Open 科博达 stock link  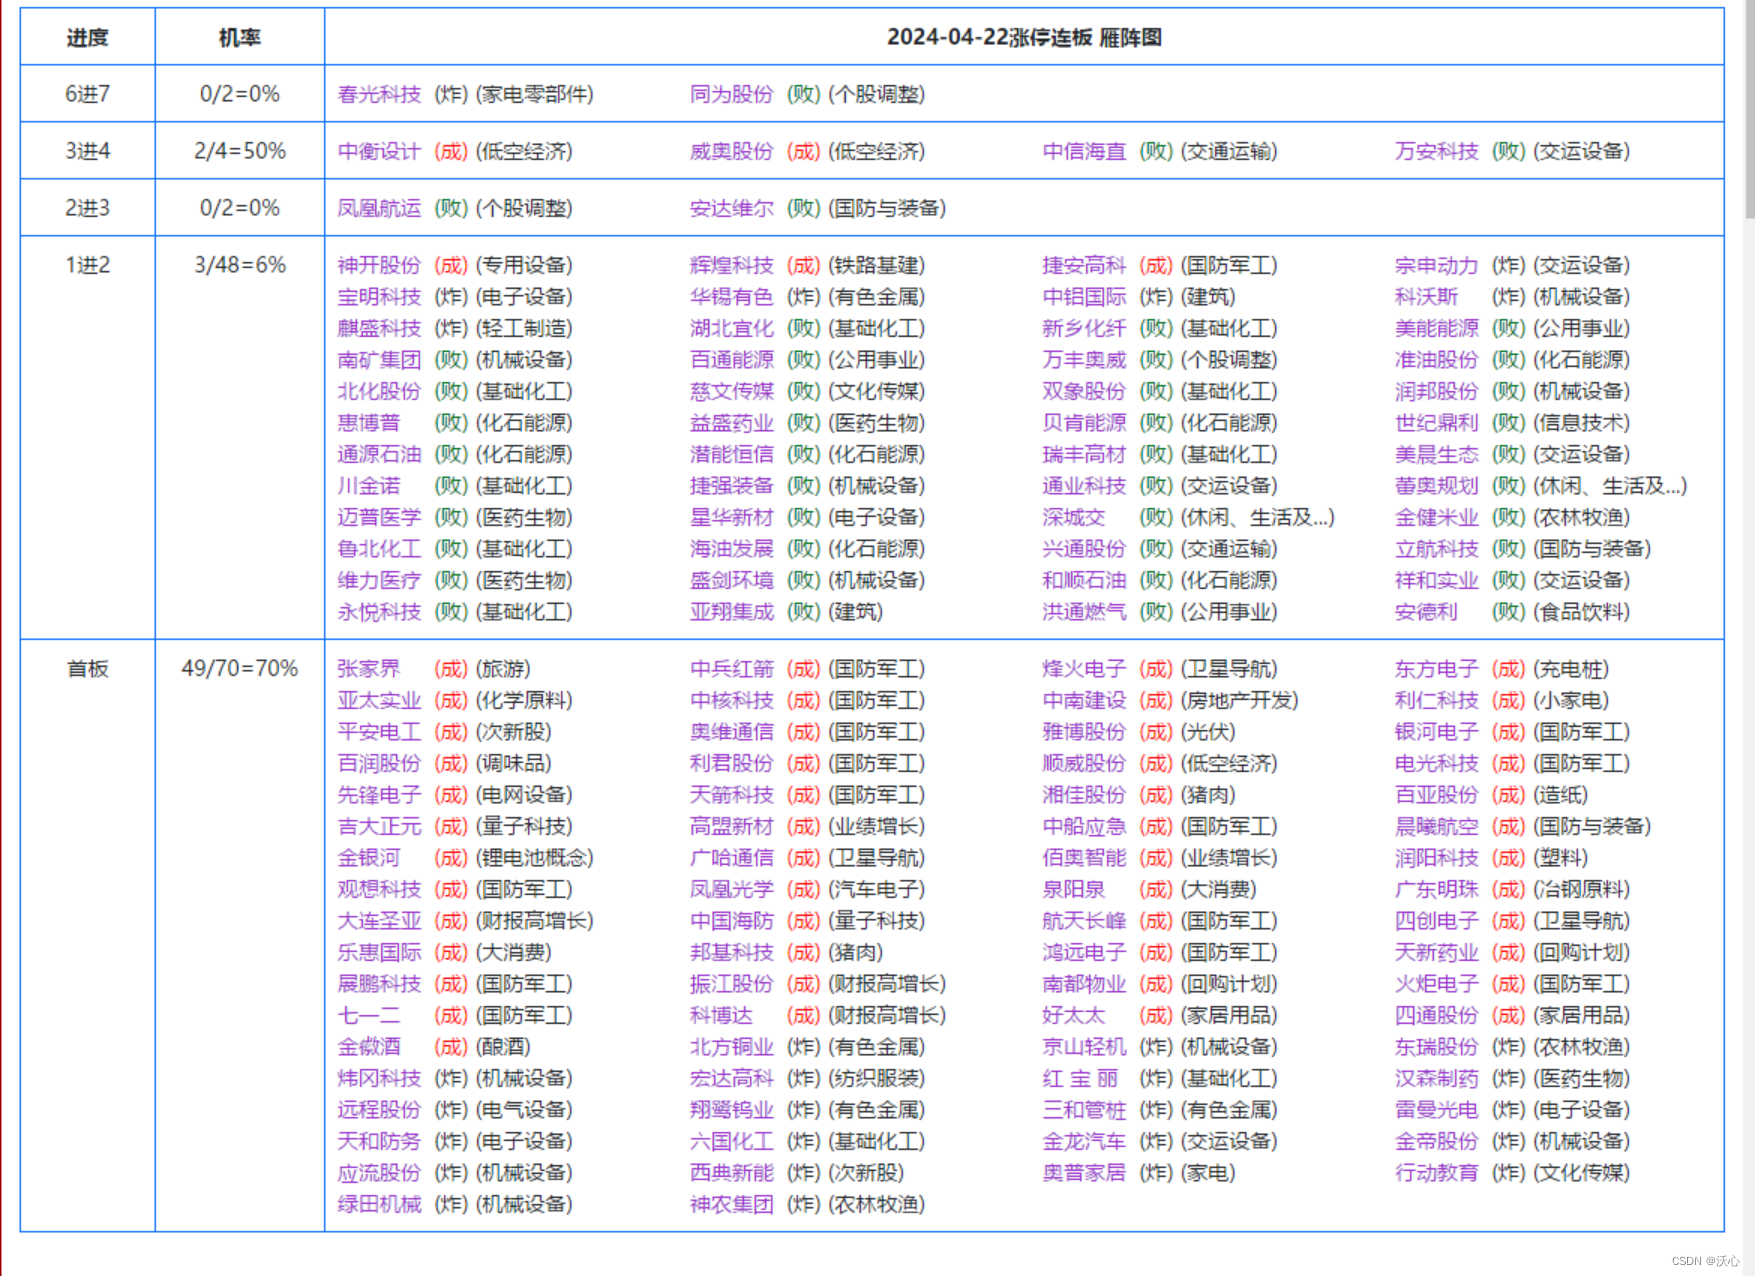tap(721, 1016)
